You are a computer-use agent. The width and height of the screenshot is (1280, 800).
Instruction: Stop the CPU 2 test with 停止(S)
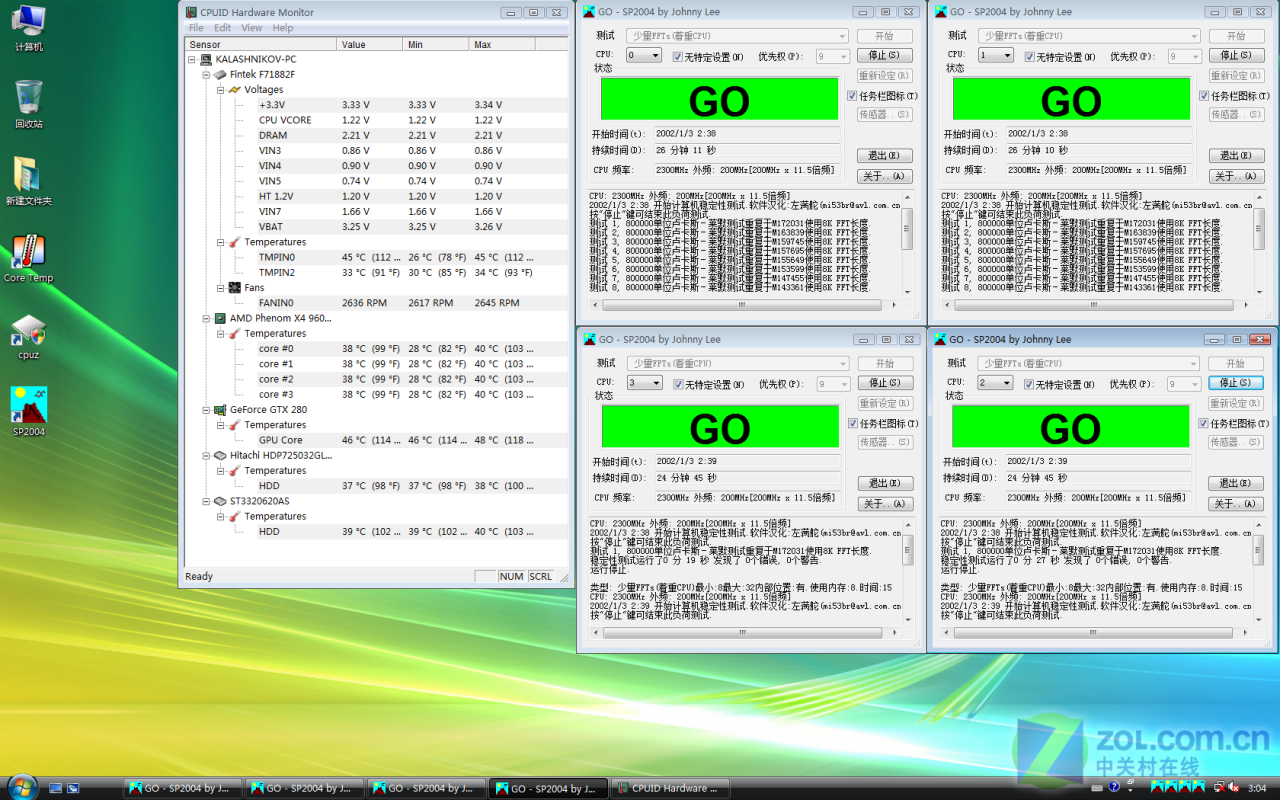1236,383
